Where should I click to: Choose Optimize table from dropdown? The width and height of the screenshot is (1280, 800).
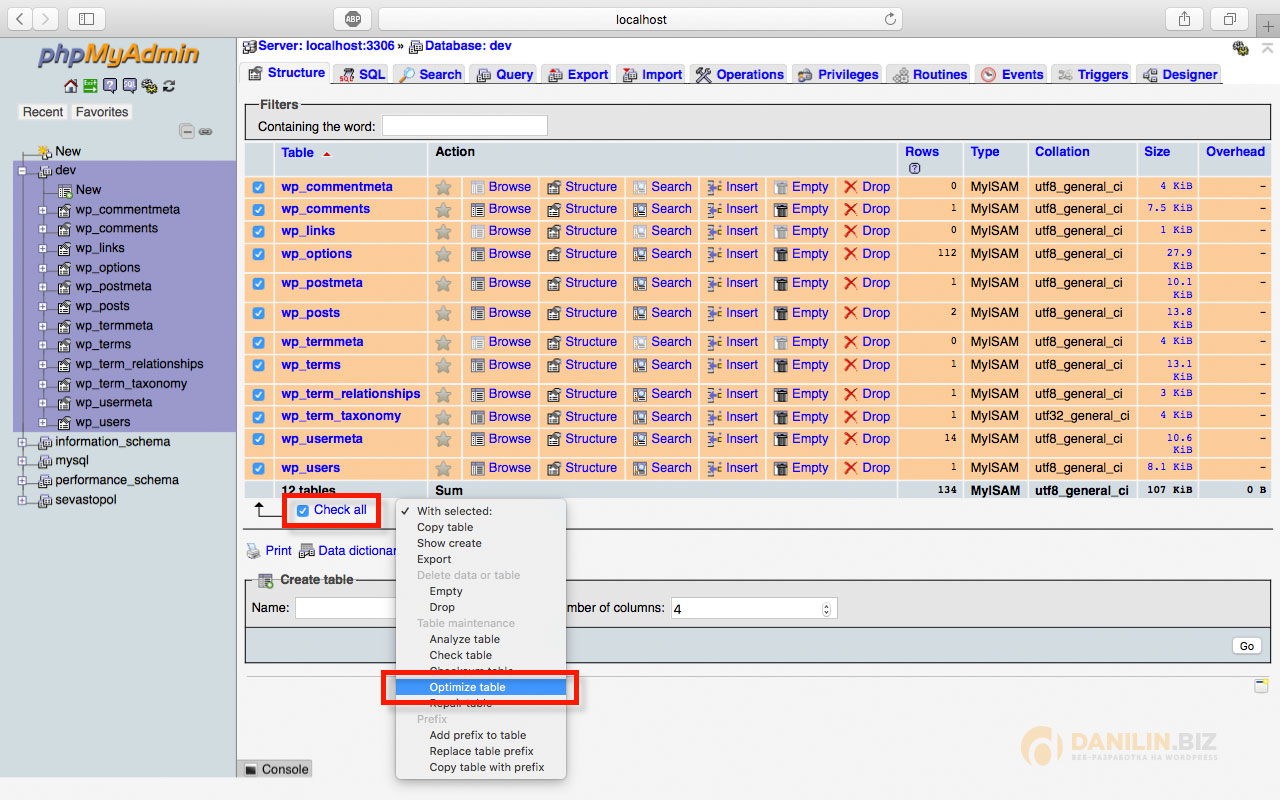(x=481, y=687)
